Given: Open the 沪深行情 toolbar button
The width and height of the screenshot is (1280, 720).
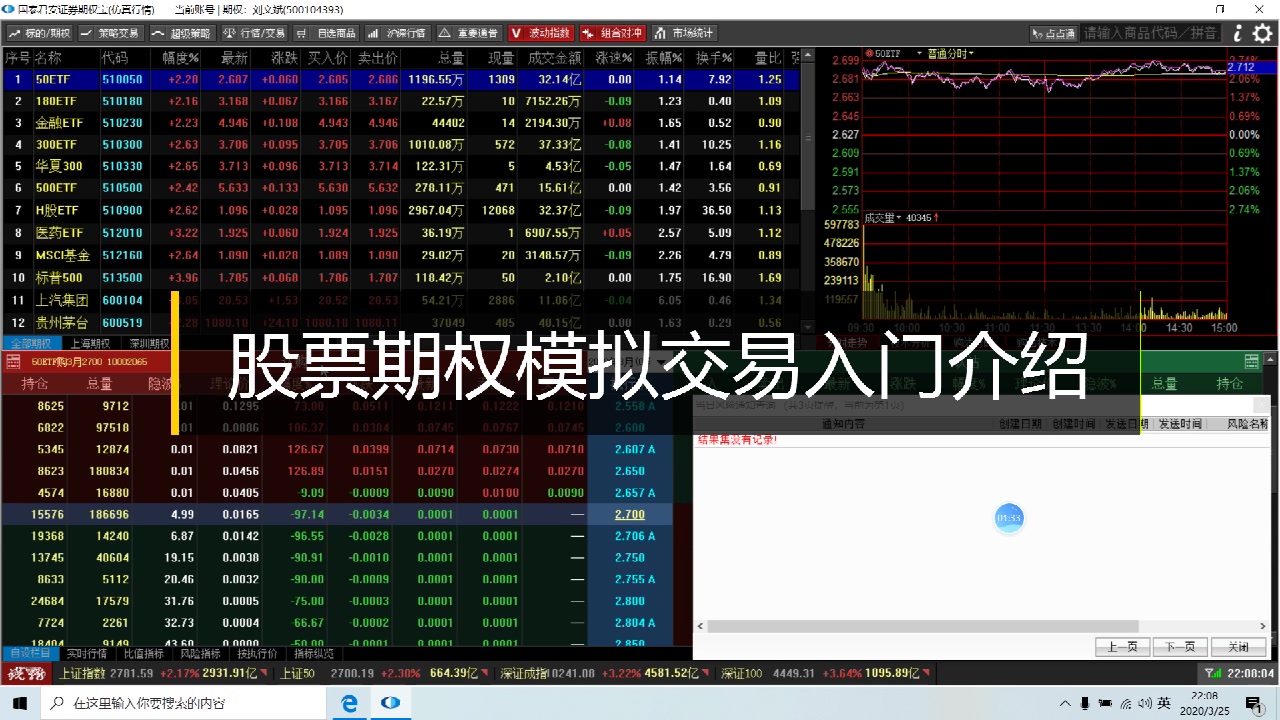Looking at the screenshot, I should click(397, 33).
